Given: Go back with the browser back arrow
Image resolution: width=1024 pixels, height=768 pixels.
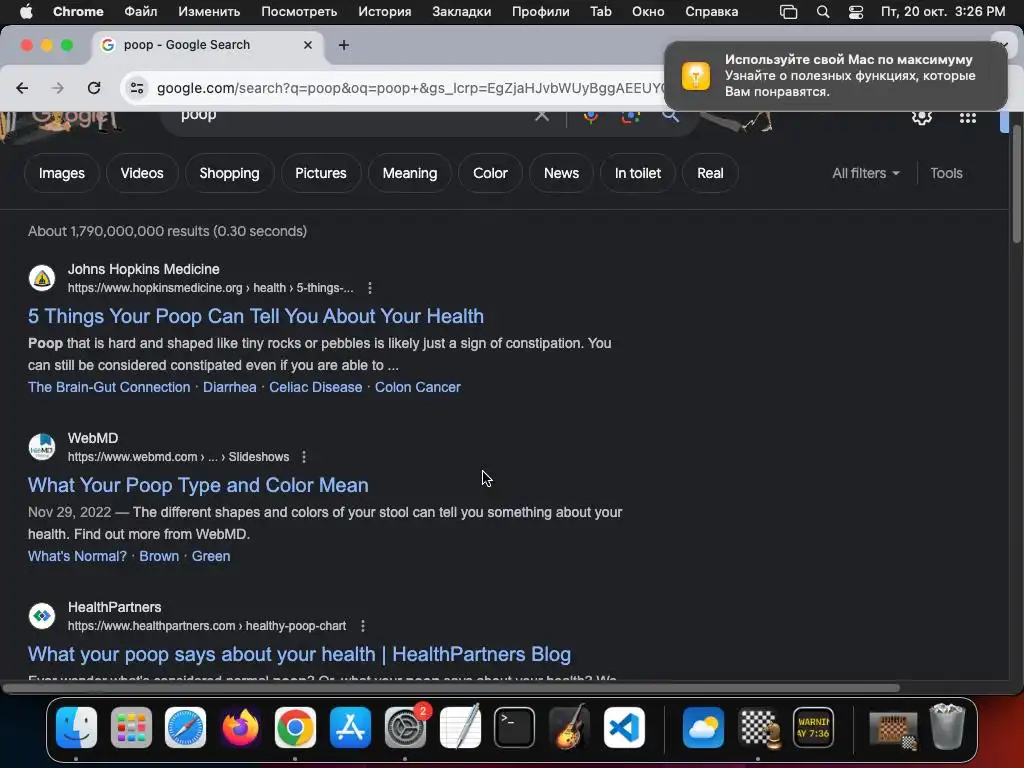Looking at the screenshot, I should pyautogui.click(x=22, y=88).
